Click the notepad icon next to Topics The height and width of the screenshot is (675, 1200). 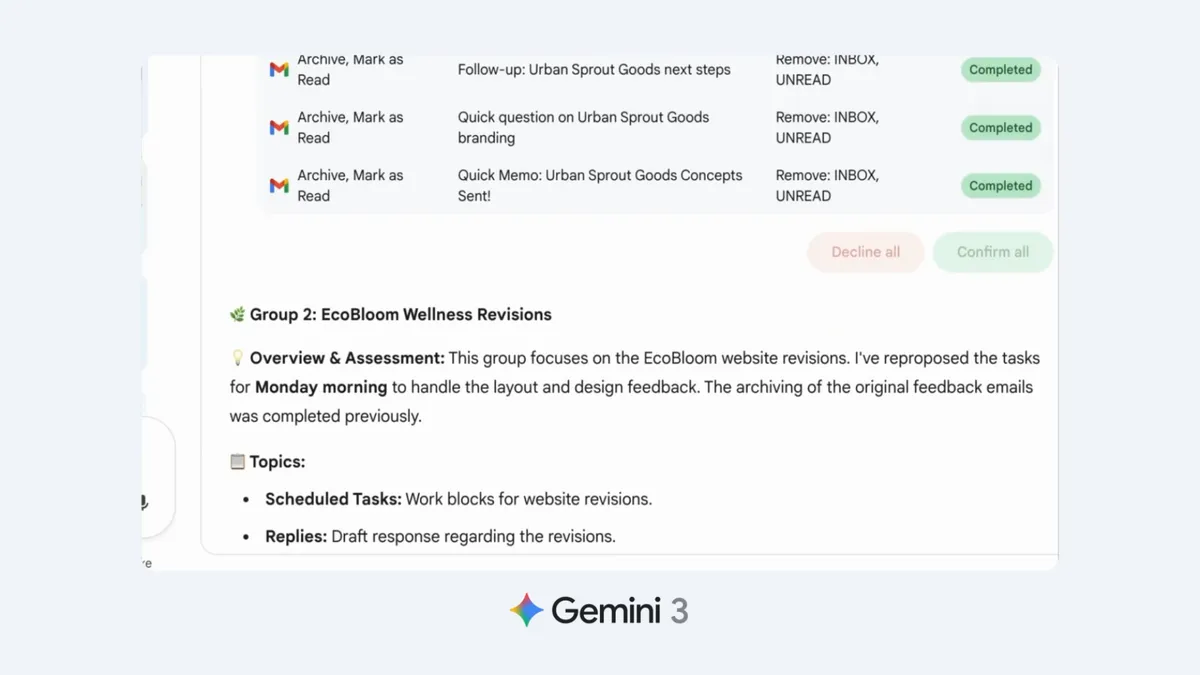point(237,461)
